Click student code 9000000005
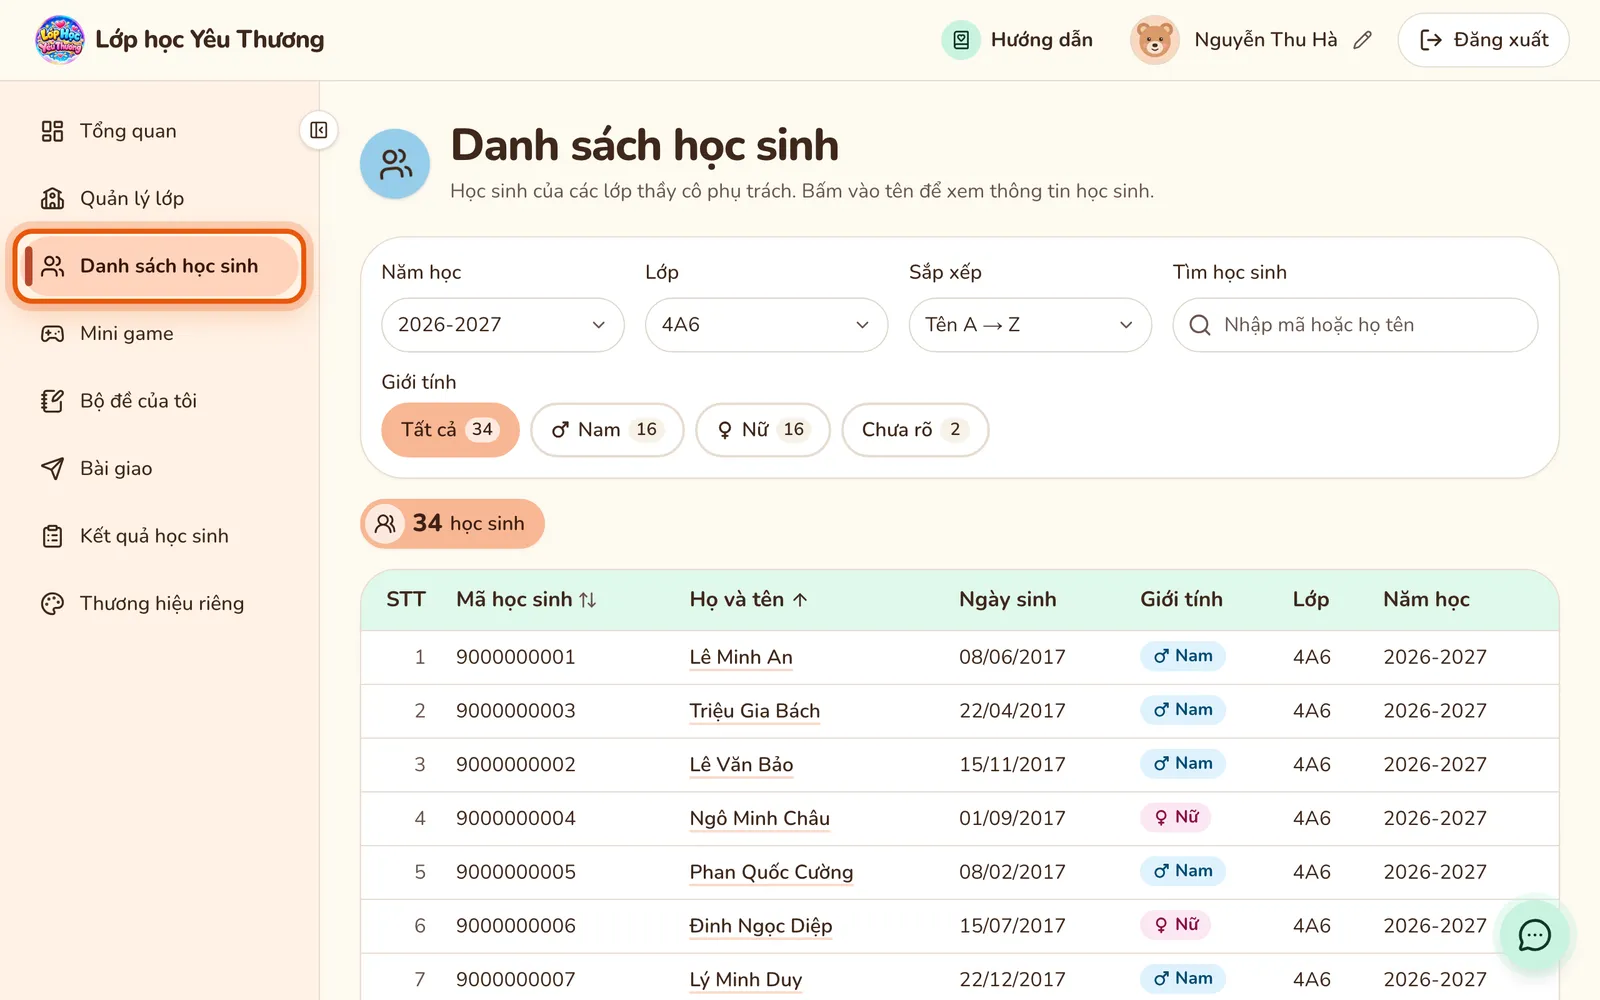Viewport: 1600px width, 1000px height. 516,872
